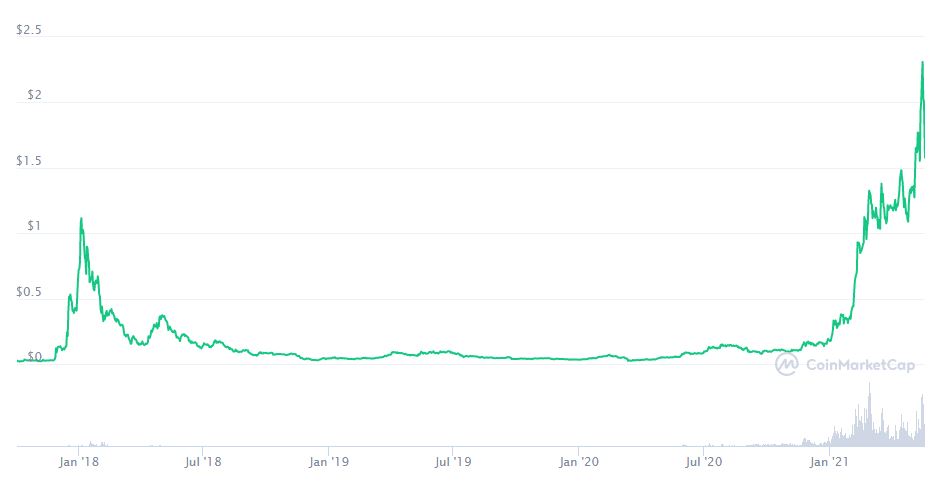Click the Jan '20 date label
Viewport: 944px width, 481px height.
coord(579,462)
